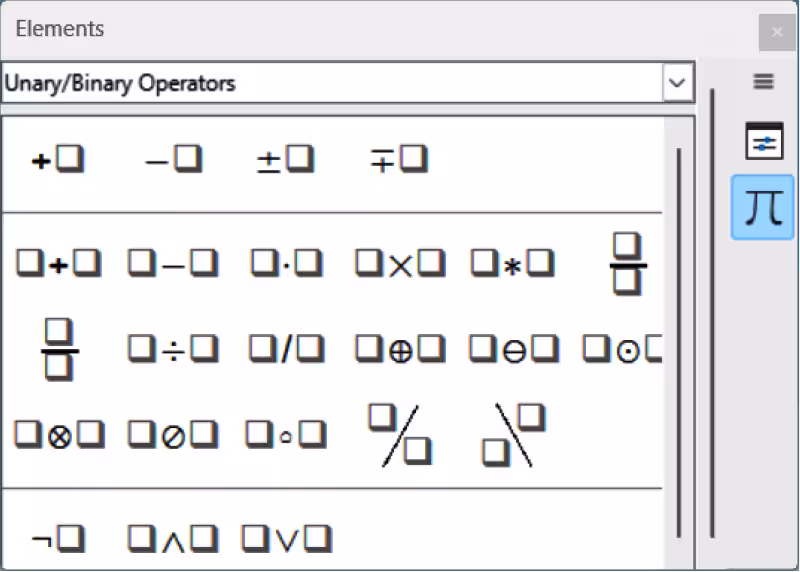The width and height of the screenshot is (800, 572).
Task: Click the dropdown arrow for element categories
Action: click(x=678, y=83)
